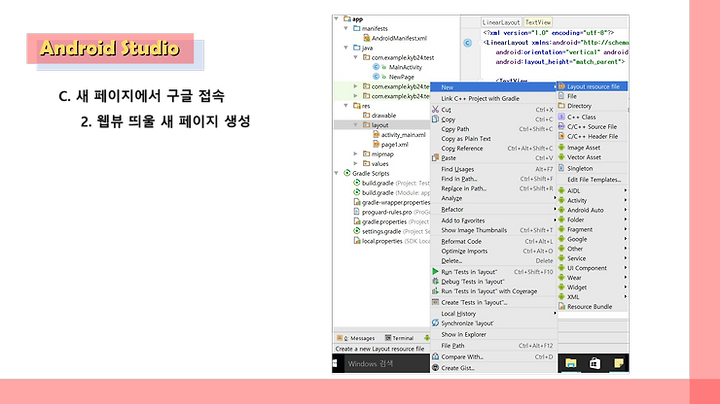Collapse the manifests folder arrow
The width and height of the screenshot is (720, 404).
coord(346,28)
